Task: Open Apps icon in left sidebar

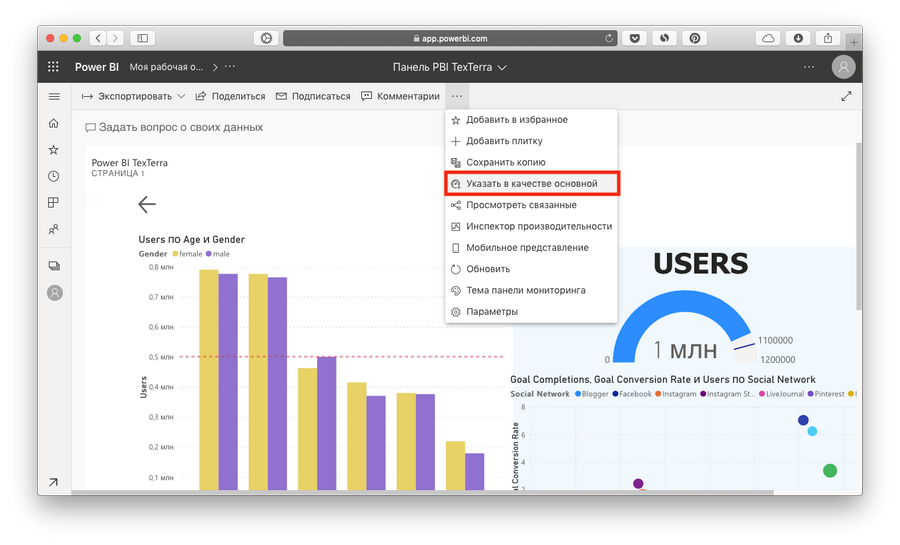Action: [x=54, y=203]
